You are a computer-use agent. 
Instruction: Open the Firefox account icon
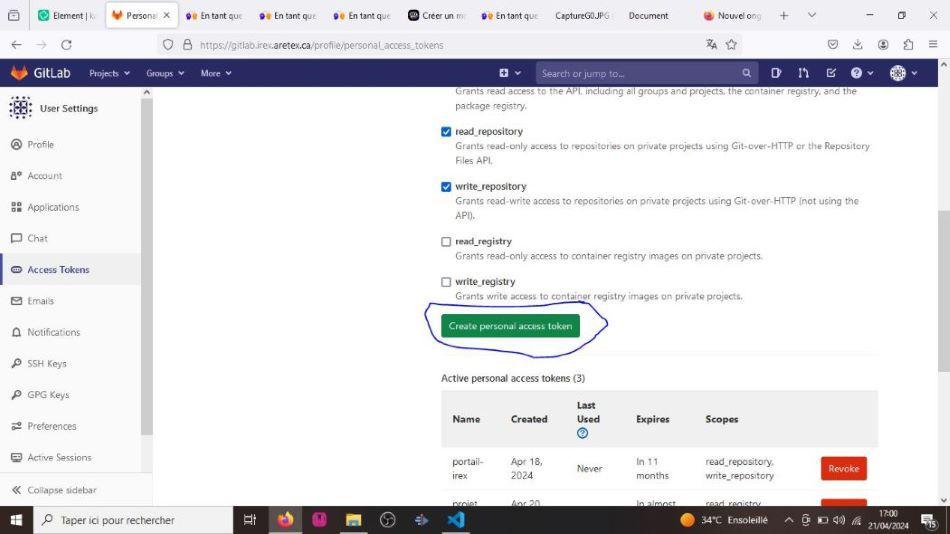tap(883, 44)
